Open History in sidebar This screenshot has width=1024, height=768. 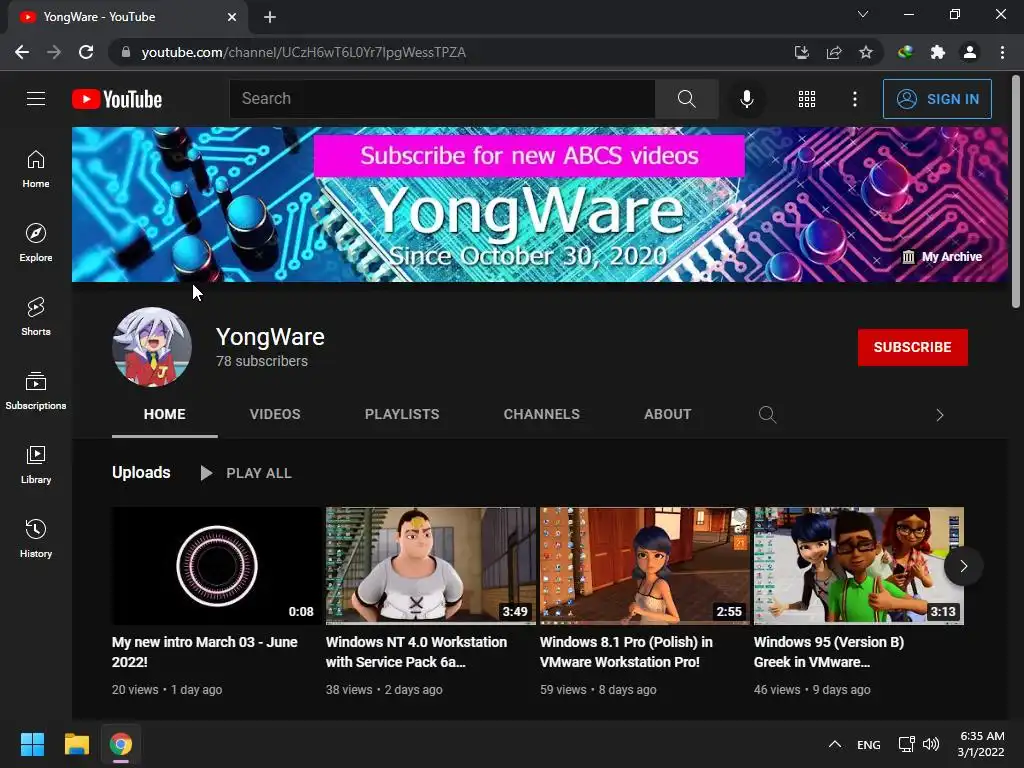click(36, 539)
